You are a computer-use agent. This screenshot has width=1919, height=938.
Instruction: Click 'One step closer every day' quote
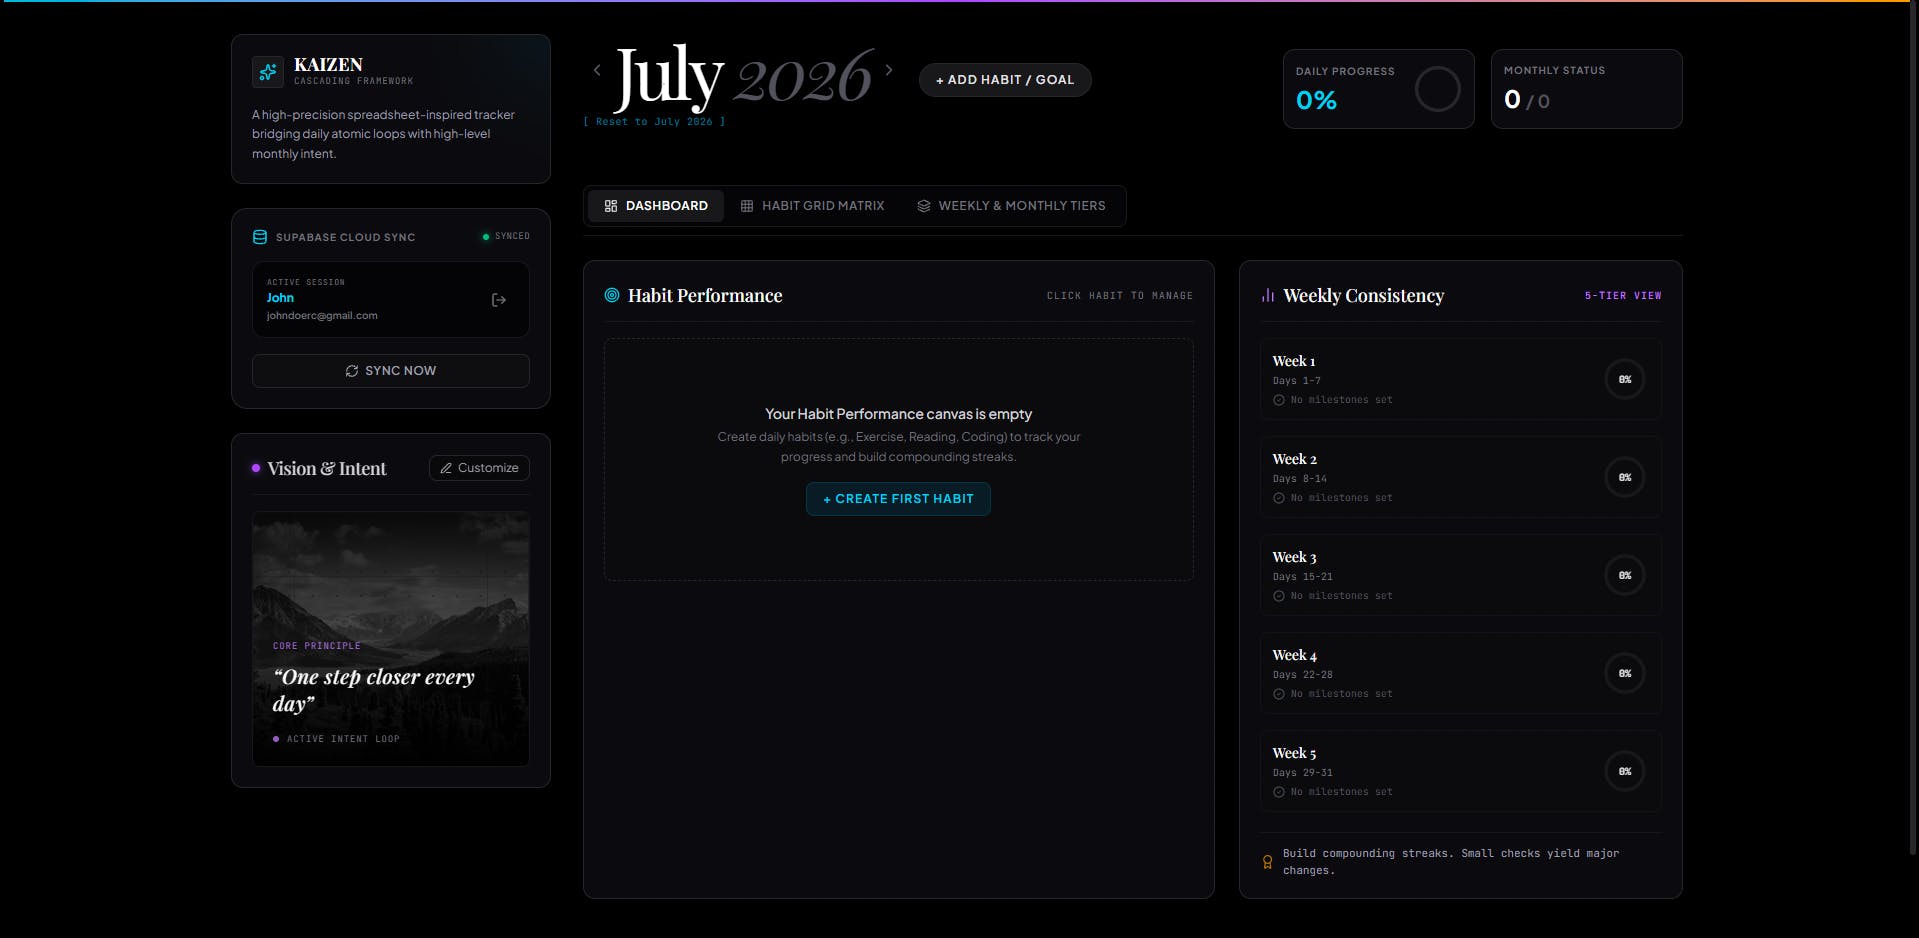click(374, 690)
